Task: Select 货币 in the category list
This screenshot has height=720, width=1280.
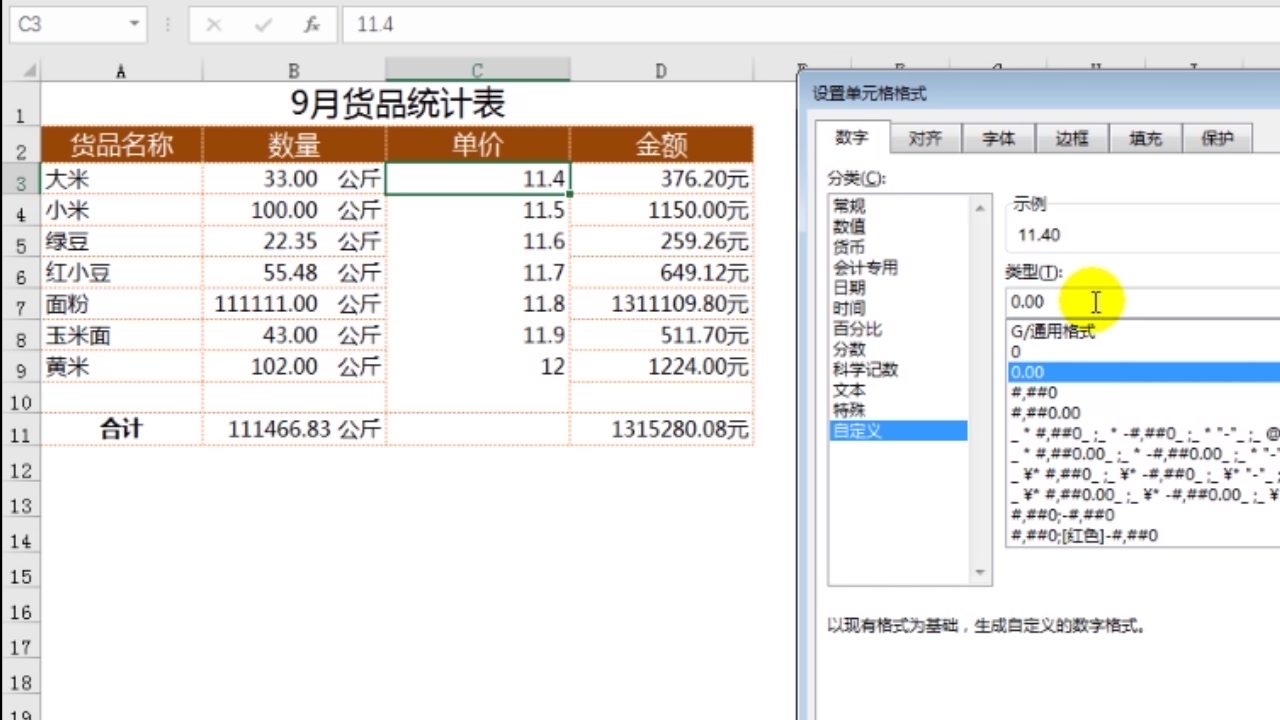Action: pyautogui.click(x=848, y=246)
